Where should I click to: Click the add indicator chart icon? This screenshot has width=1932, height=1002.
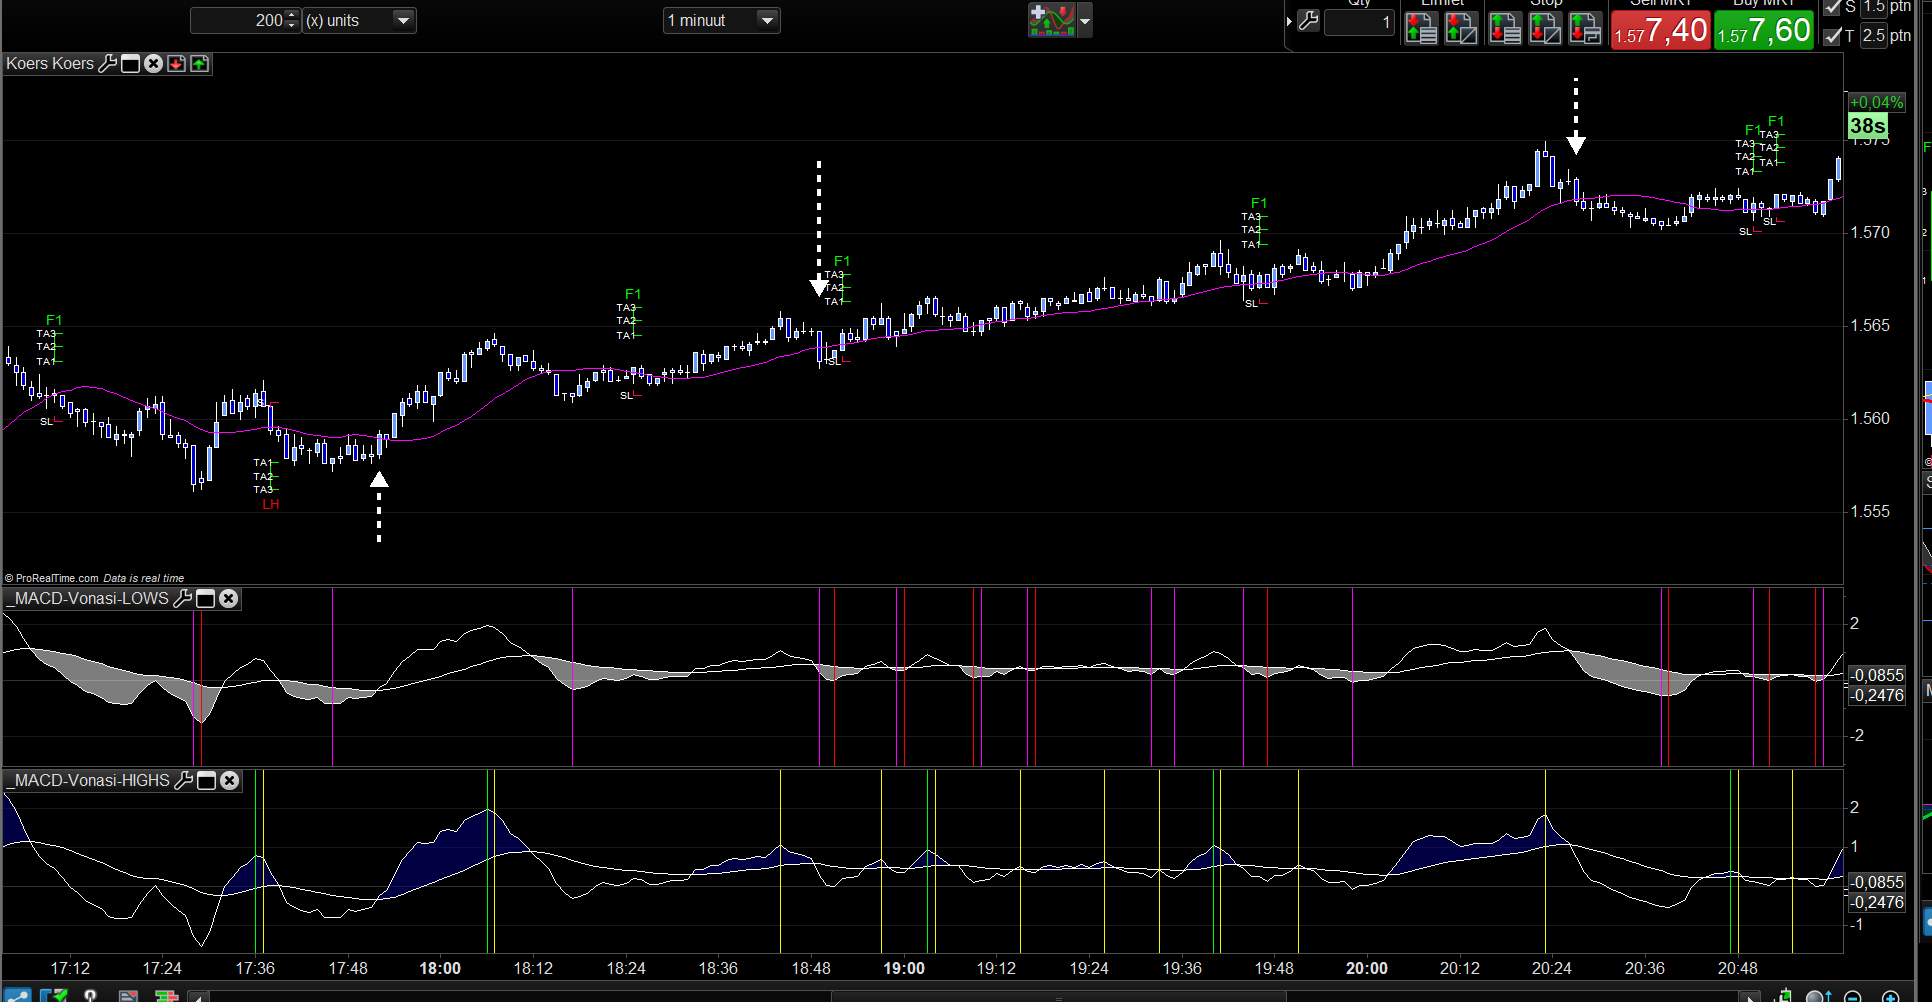point(1051,20)
